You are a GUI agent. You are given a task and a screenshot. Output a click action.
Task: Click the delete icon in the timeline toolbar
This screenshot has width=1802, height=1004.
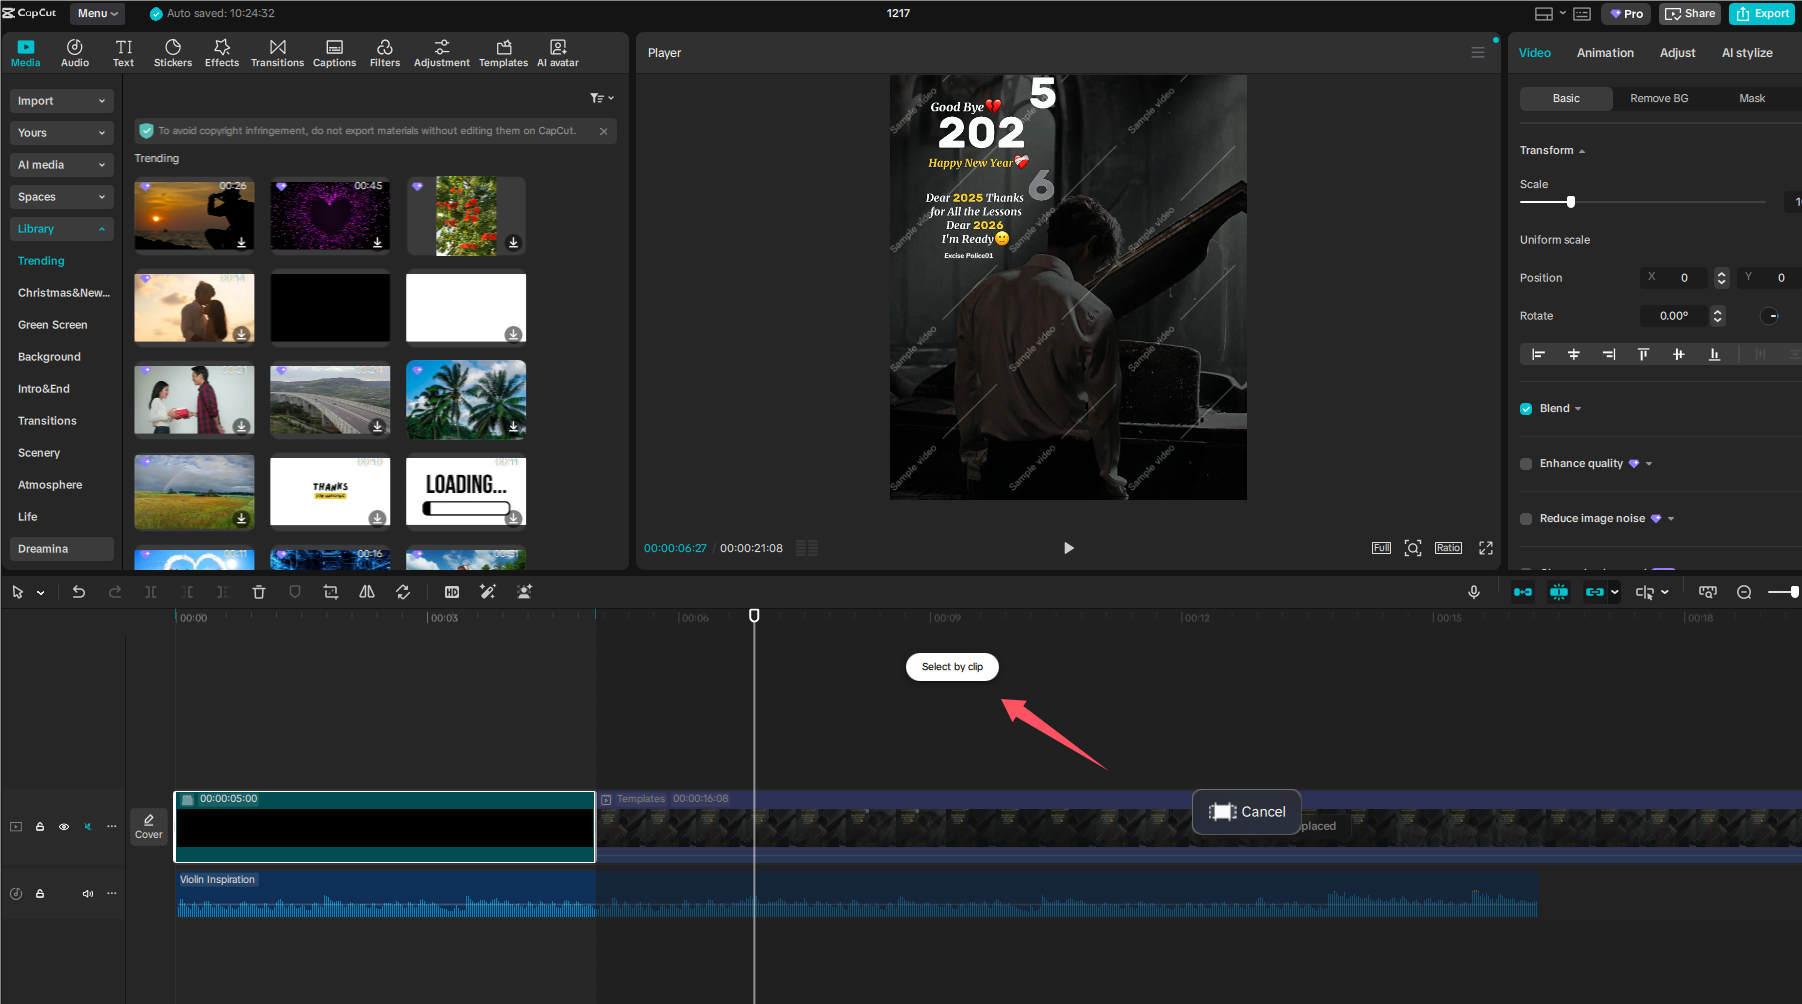pyautogui.click(x=259, y=591)
